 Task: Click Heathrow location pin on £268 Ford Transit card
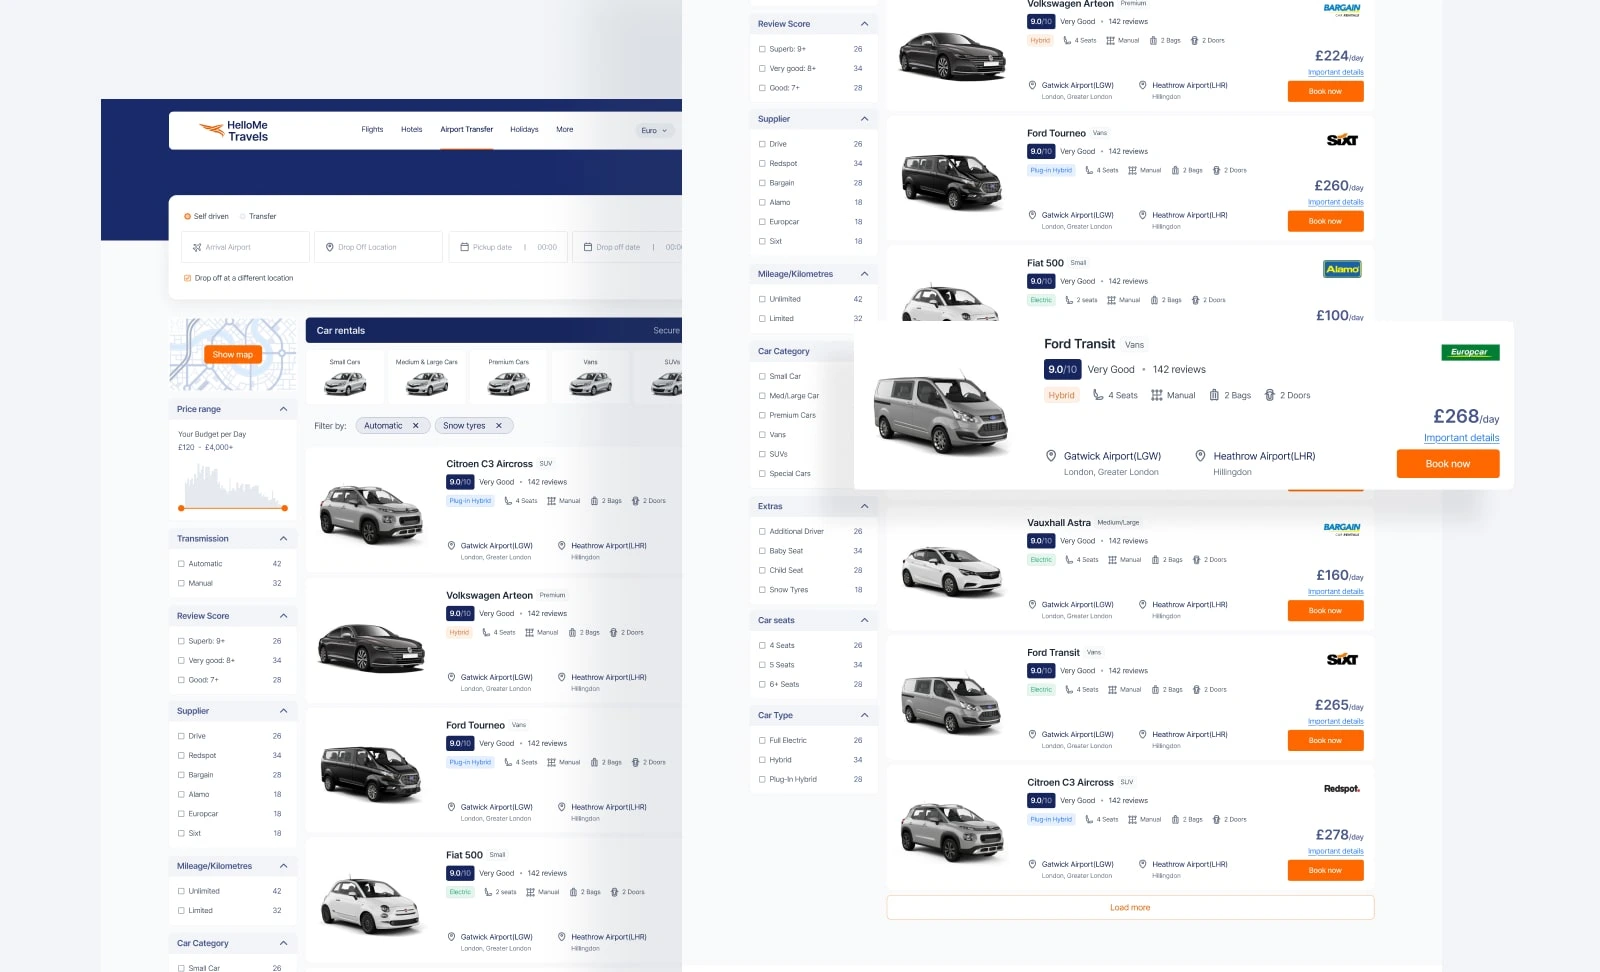point(1200,456)
